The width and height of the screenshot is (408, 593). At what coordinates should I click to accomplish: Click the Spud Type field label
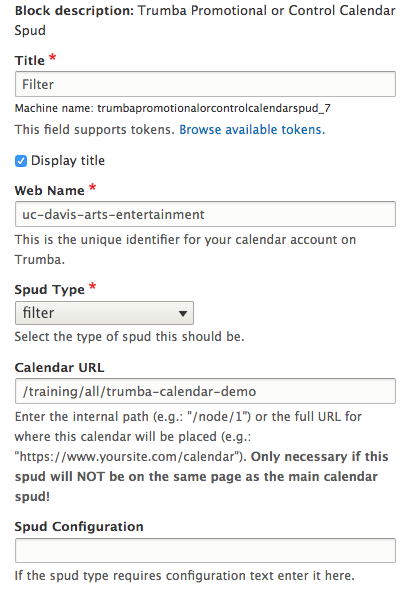point(50,289)
